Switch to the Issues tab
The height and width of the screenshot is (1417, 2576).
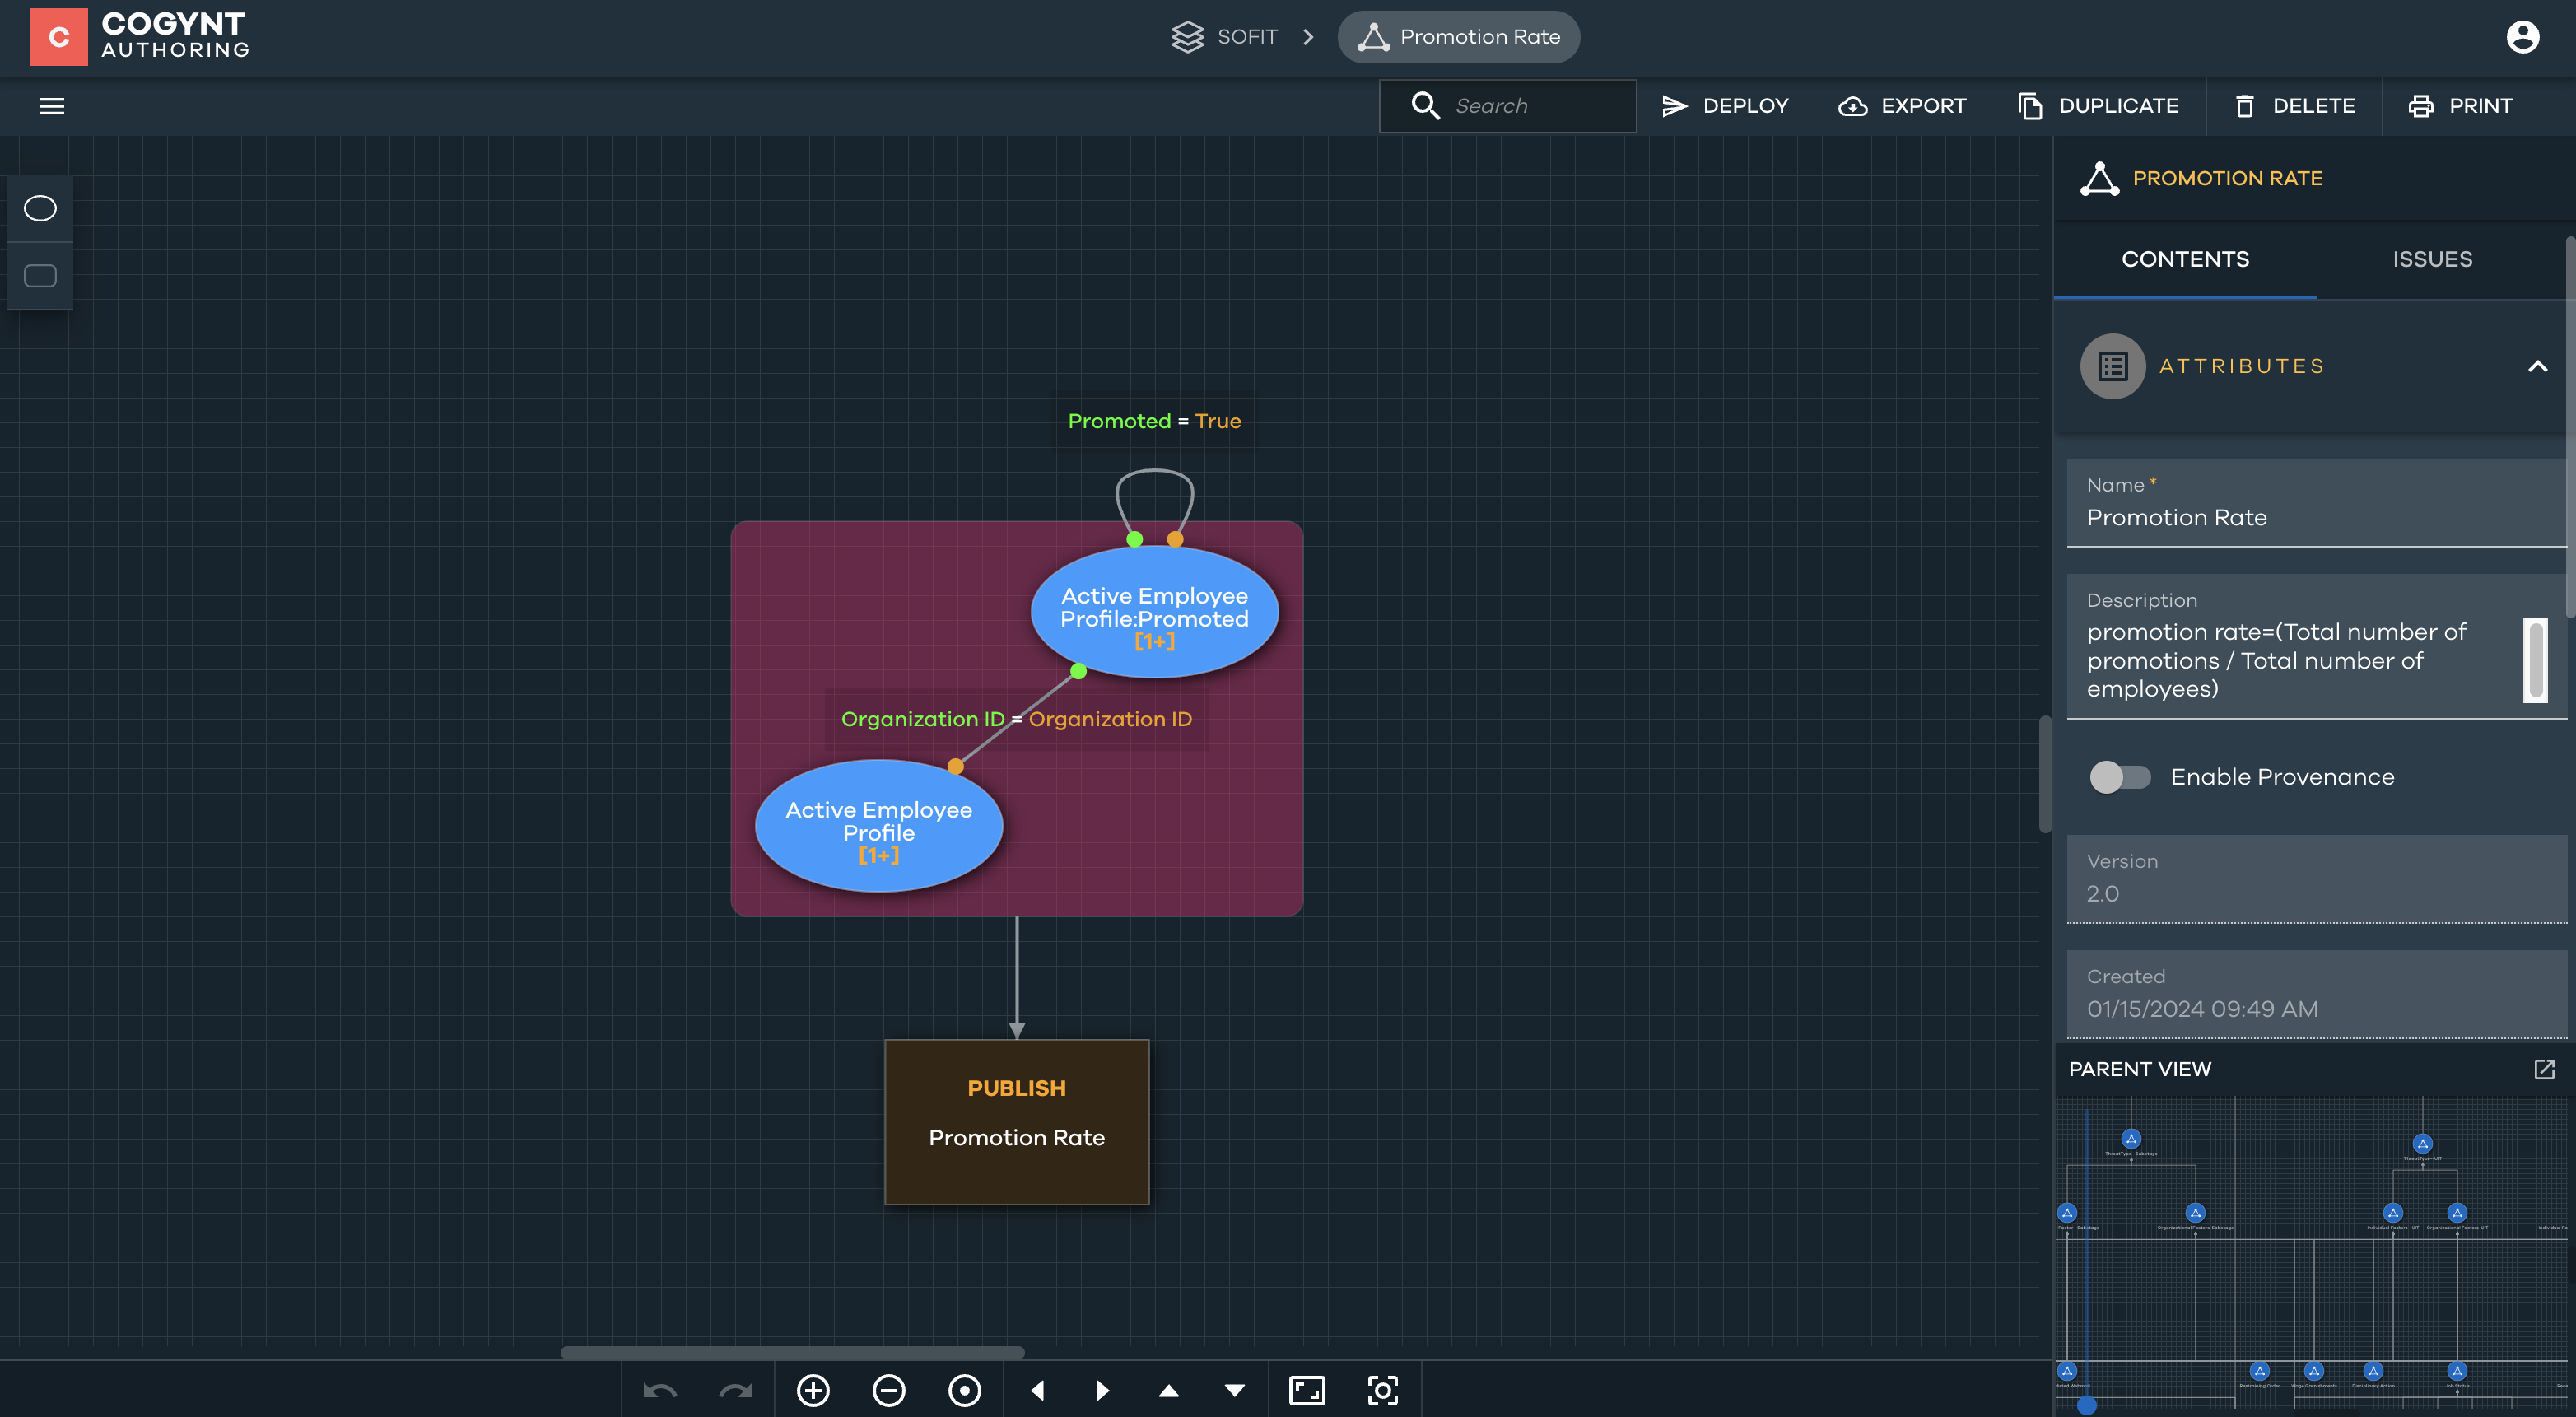2432,259
